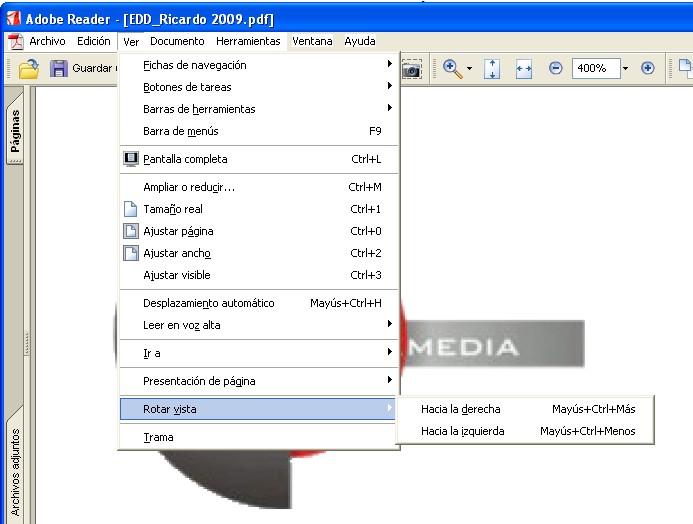This screenshot has width=693, height=524.
Task: Open the Herramientas menu
Action: pos(248,41)
